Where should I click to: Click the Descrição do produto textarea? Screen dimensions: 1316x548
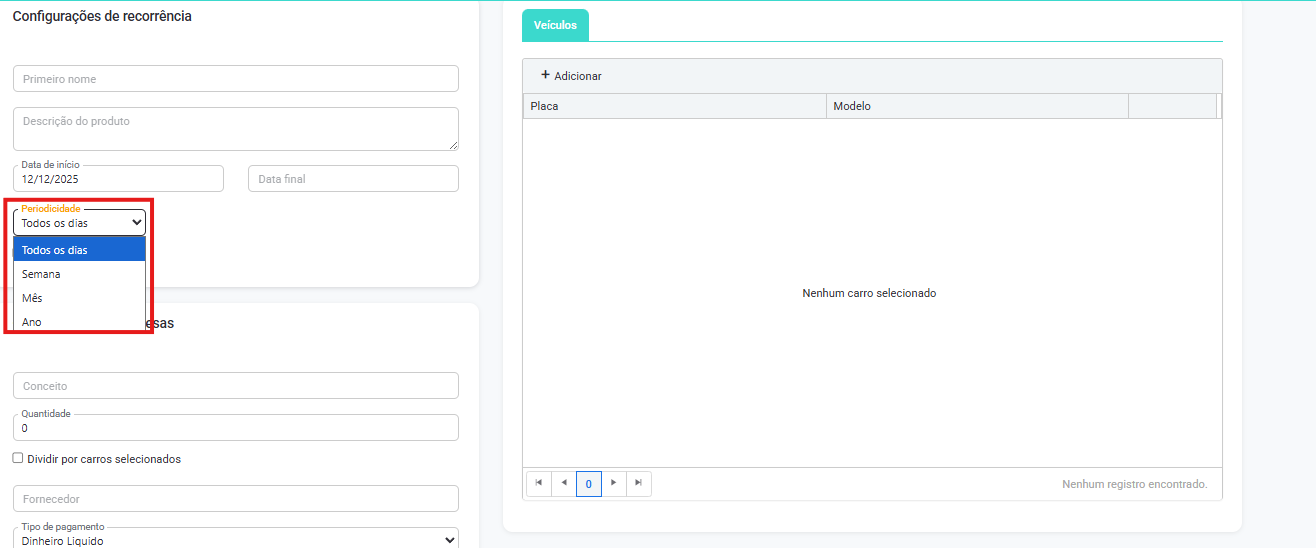236,129
